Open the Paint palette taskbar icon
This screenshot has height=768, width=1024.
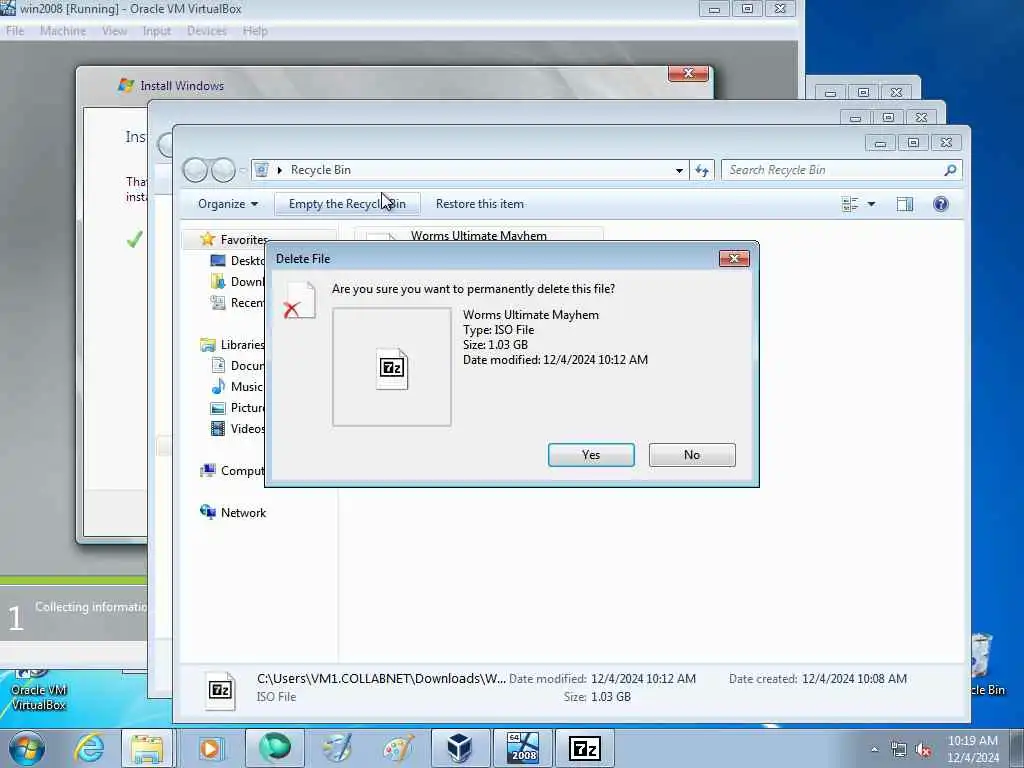point(398,748)
